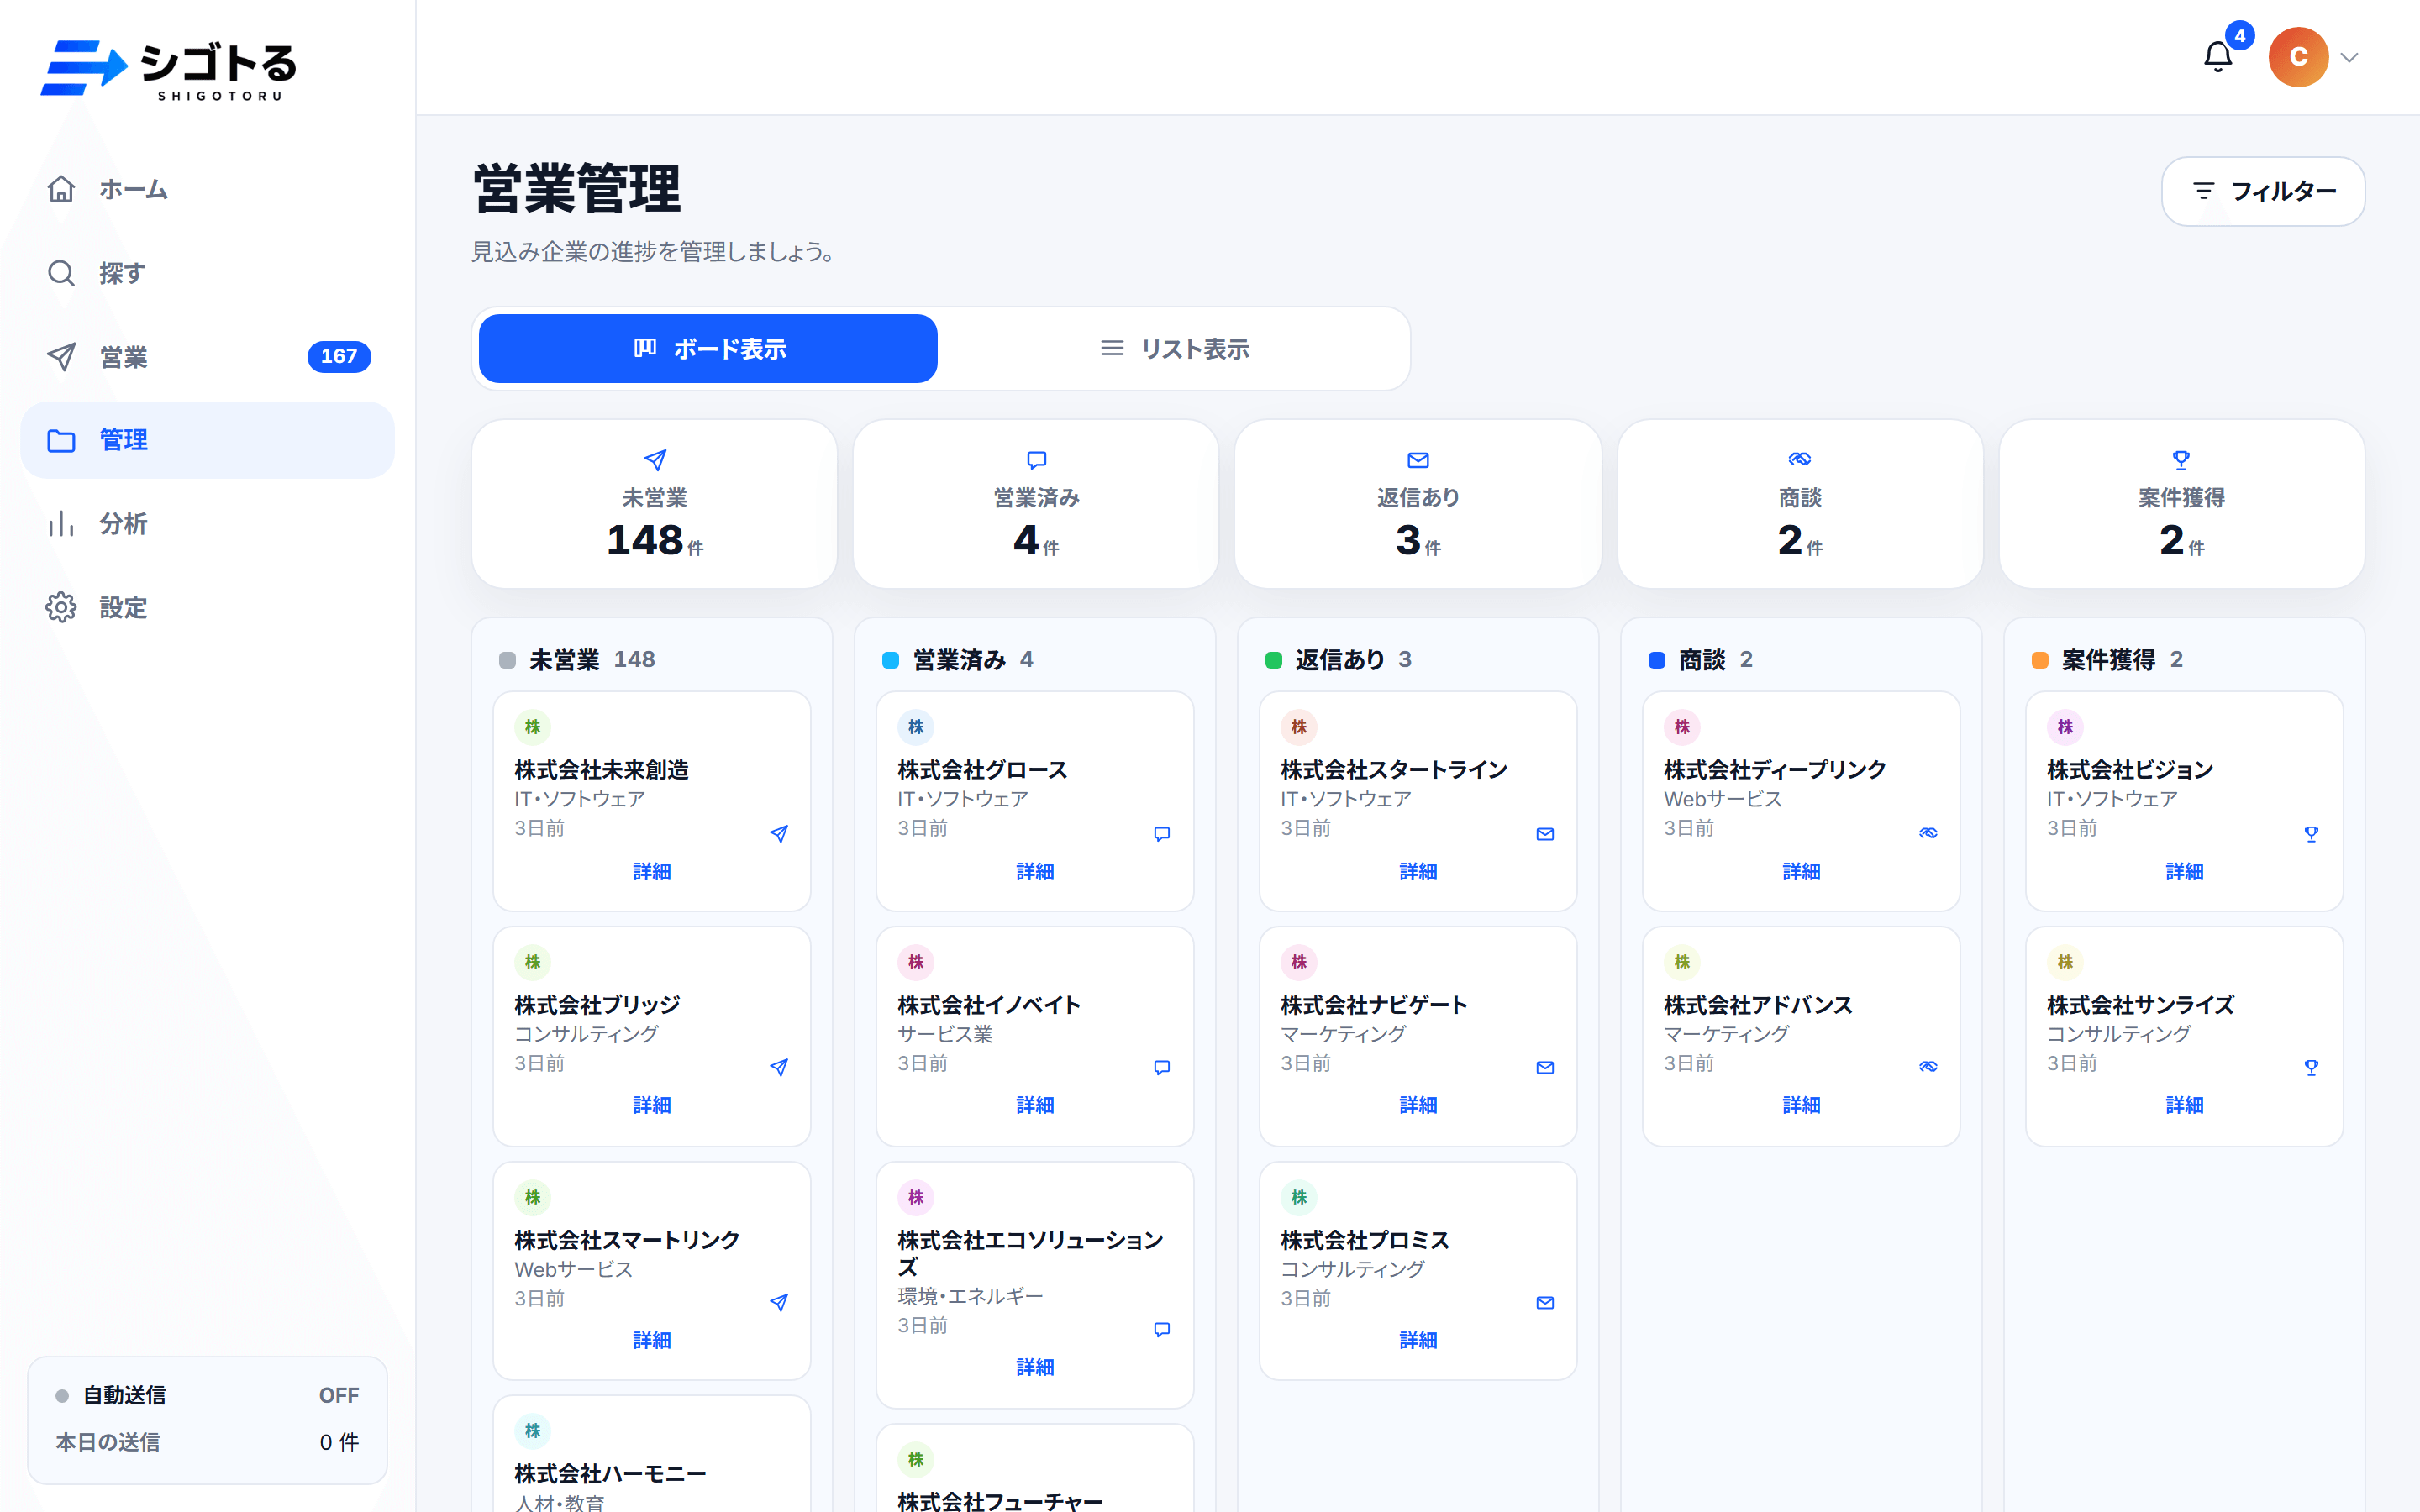The image size is (2420, 1512).
Task: Open 詳細 for 株式会社ナビゲート
Action: coord(1418,1105)
